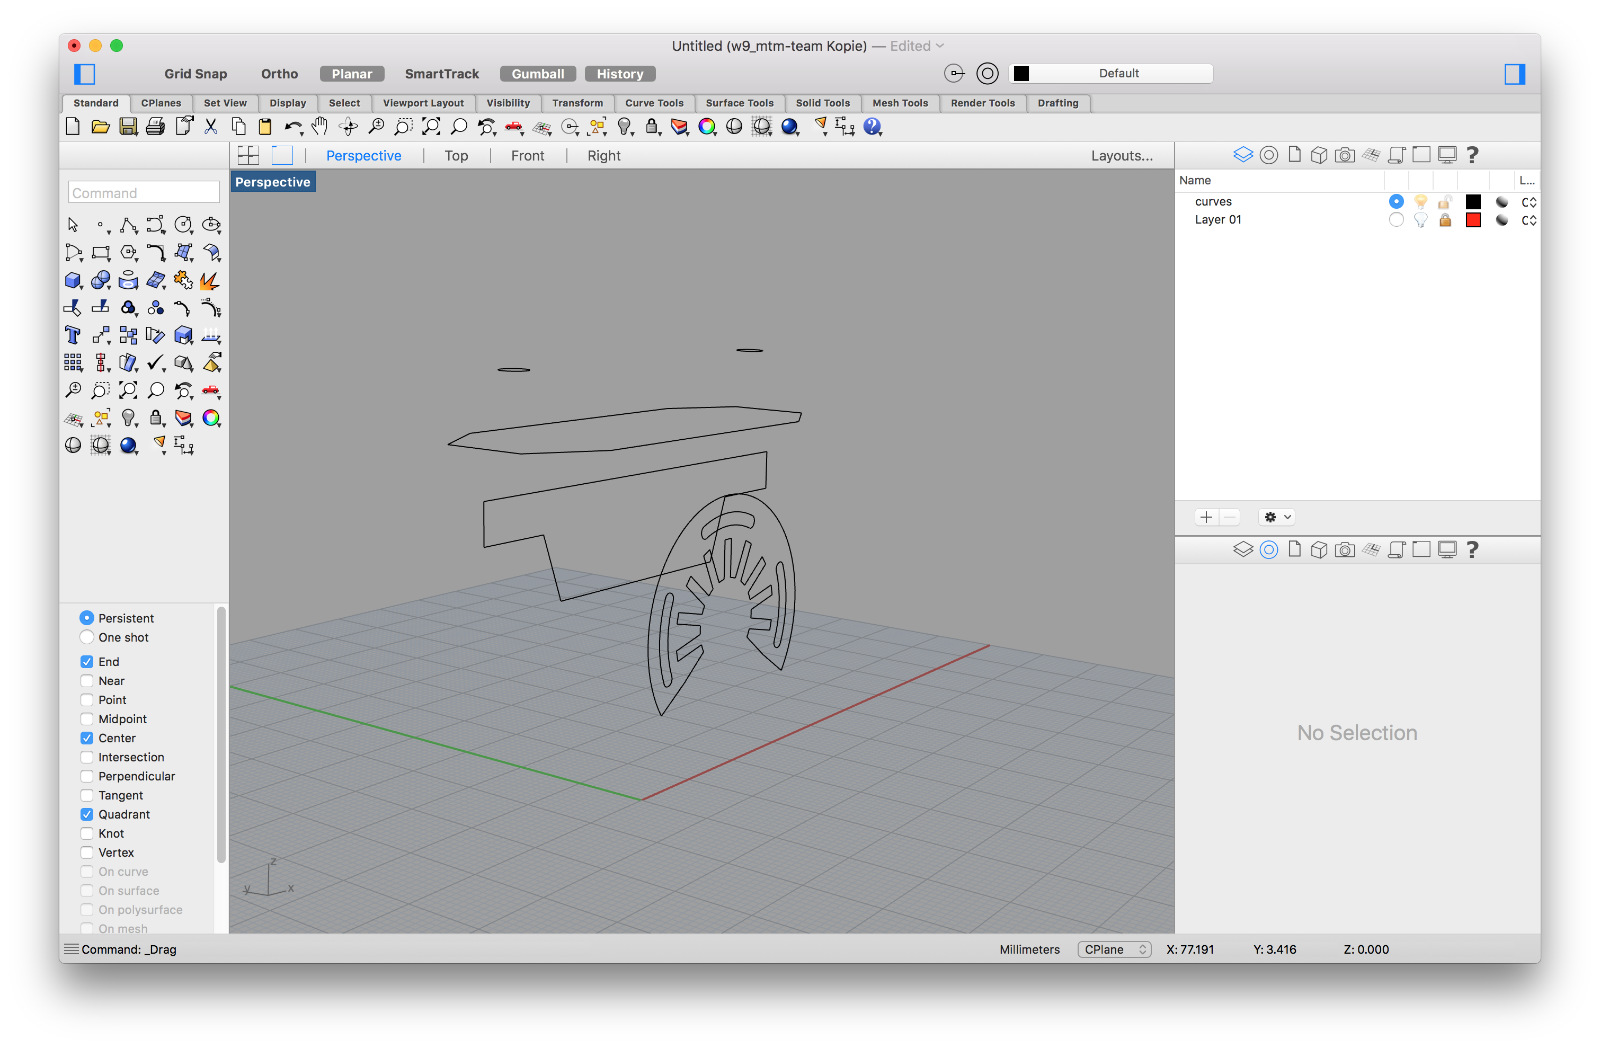
Task: Select the Ellipse tool in left palette
Action: [211, 225]
